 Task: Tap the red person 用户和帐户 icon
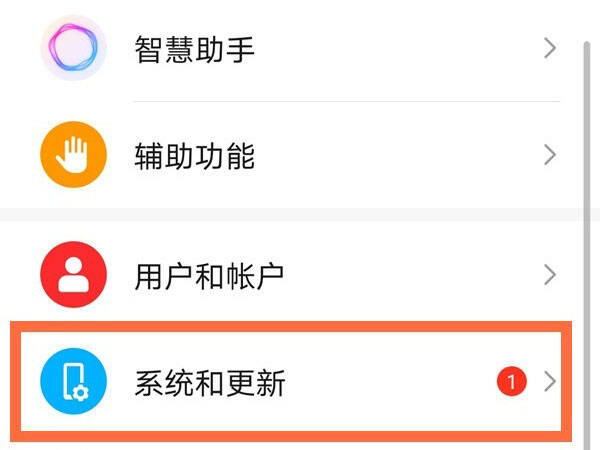click(73, 274)
